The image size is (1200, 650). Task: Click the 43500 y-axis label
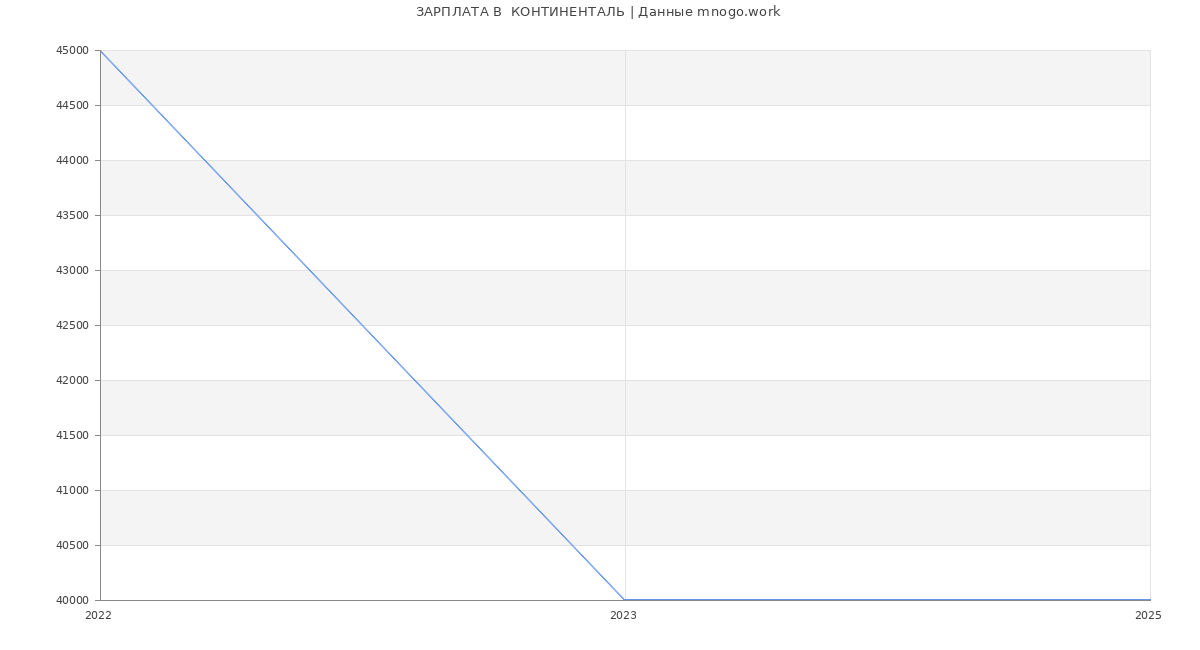point(73,215)
